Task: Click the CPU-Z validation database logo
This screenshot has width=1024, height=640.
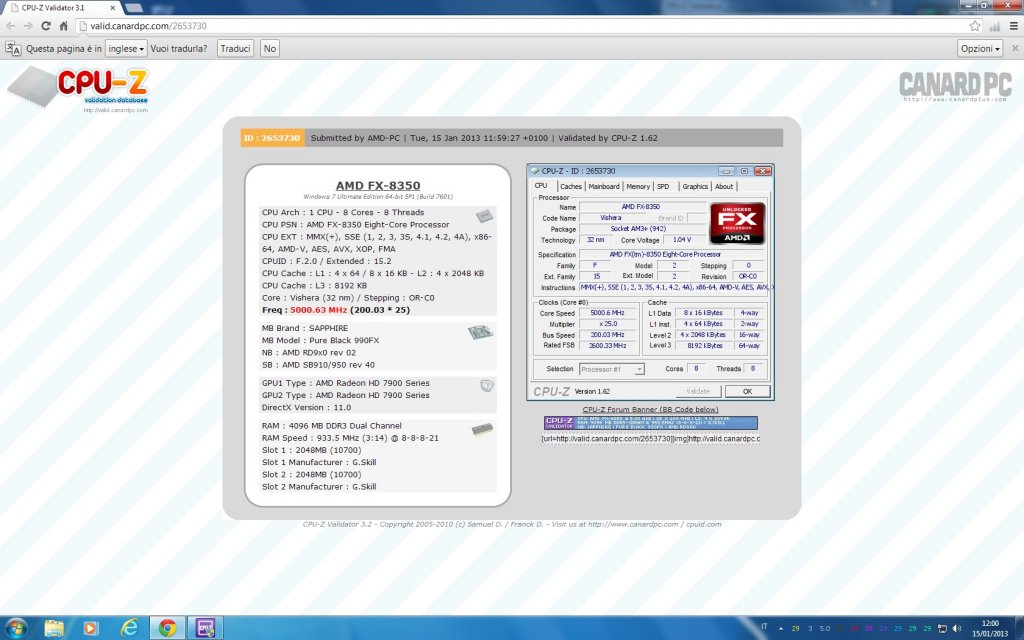Action: (78, 88)
